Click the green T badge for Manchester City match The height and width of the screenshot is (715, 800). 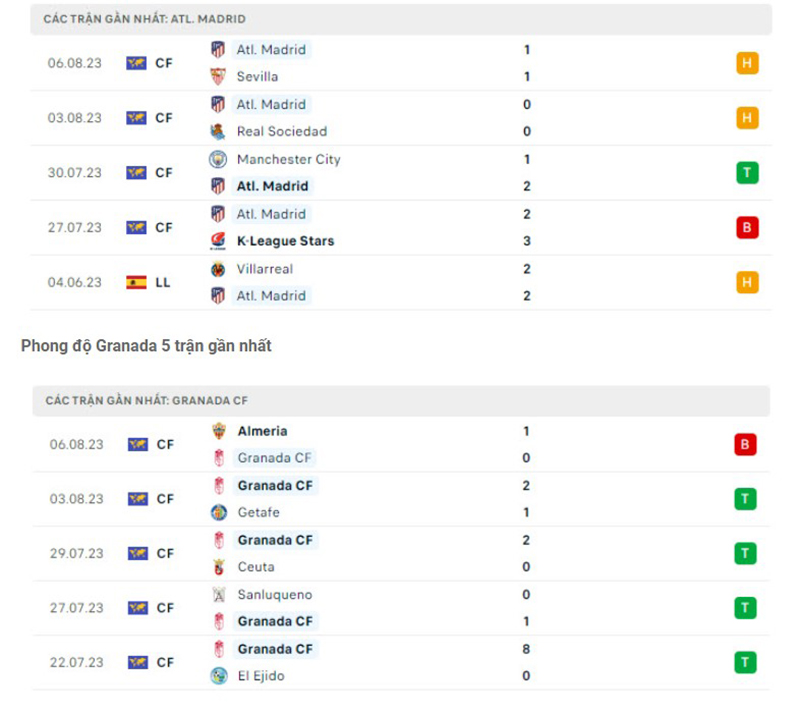pos(744,172)
